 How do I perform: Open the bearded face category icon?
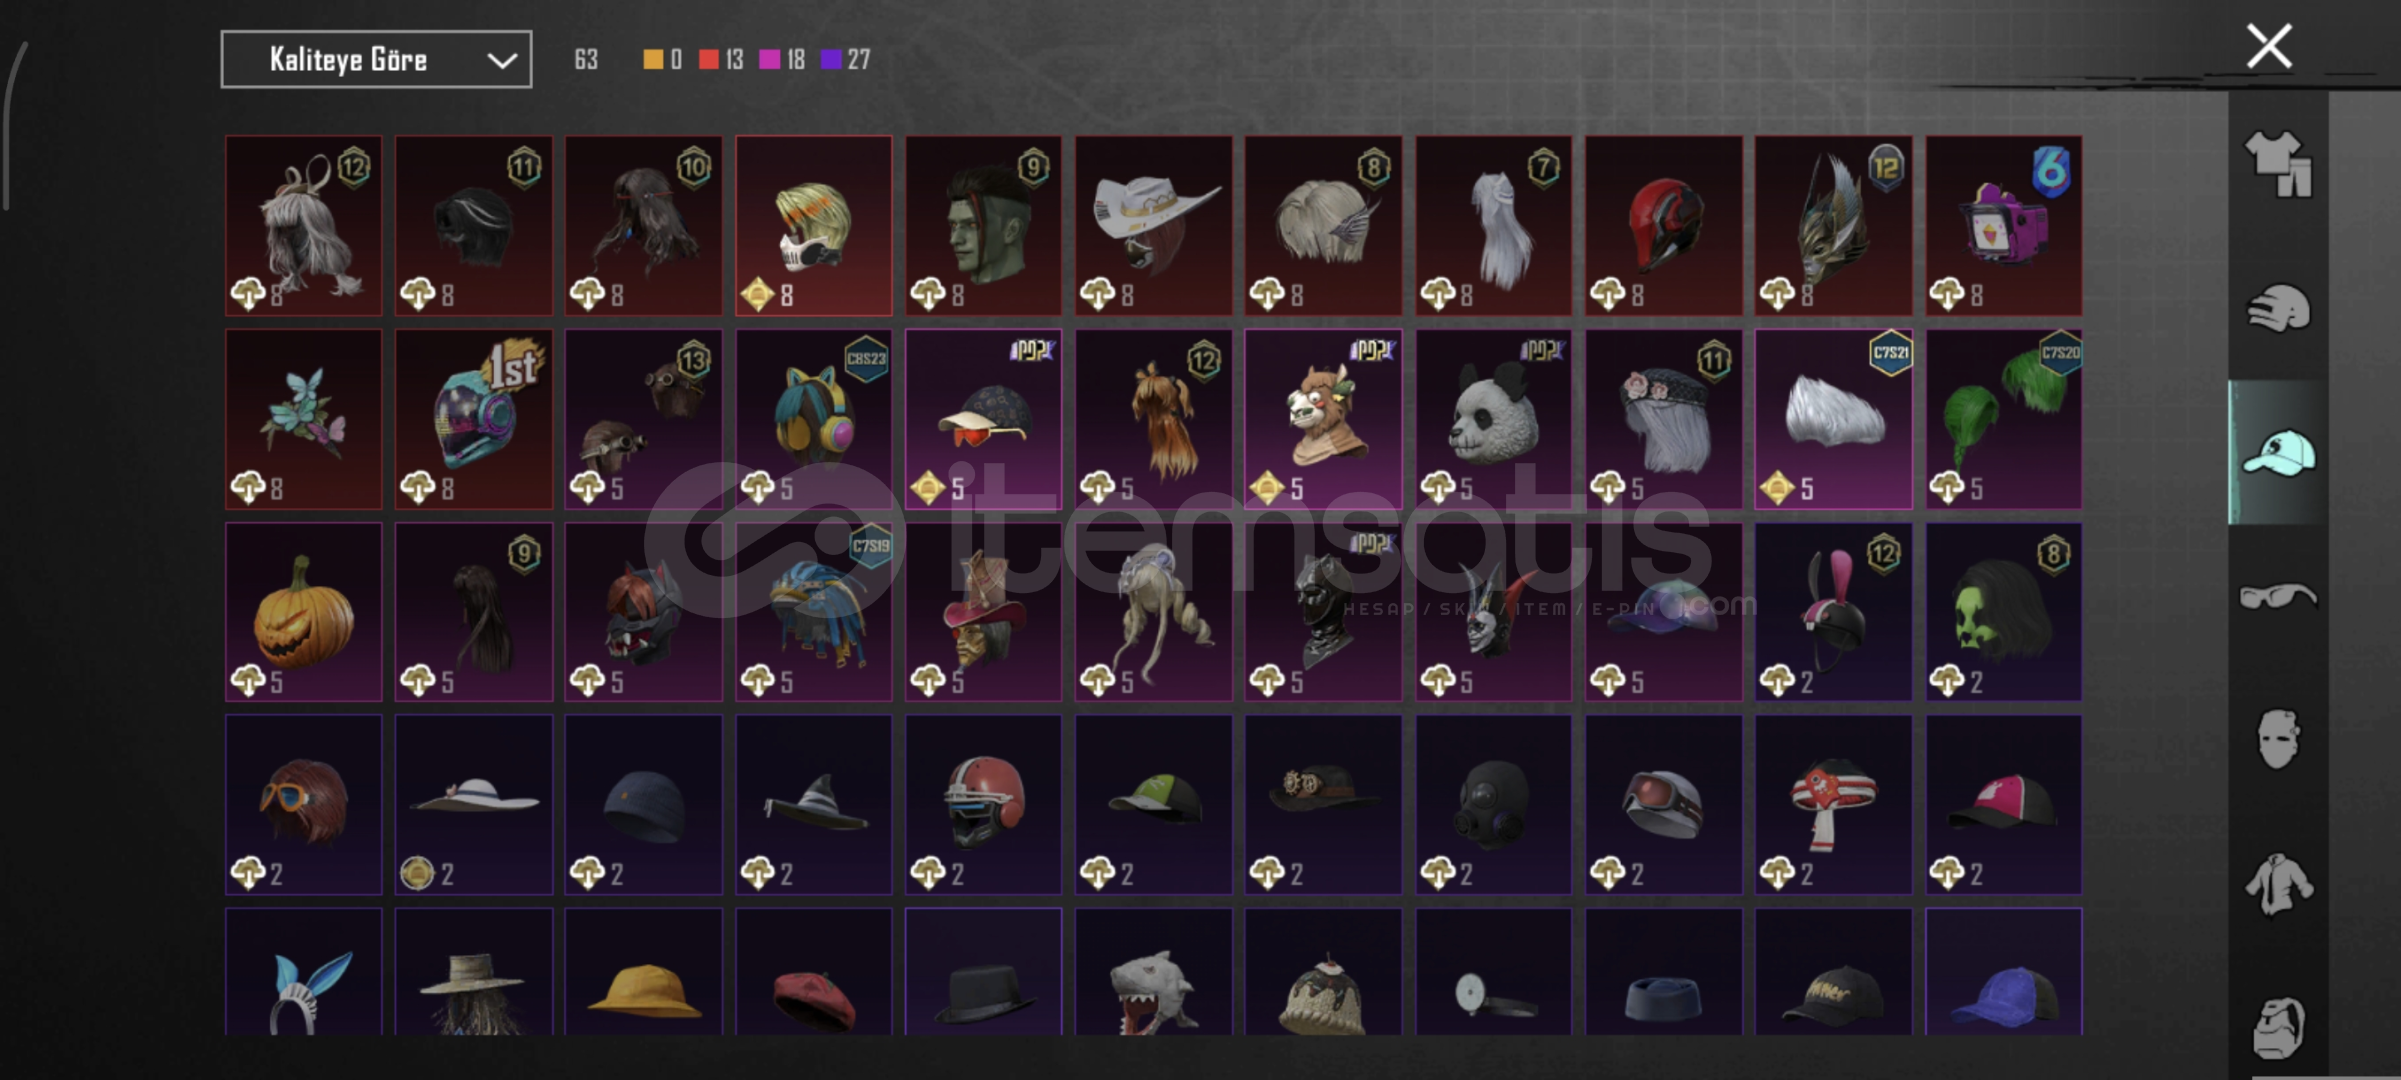(x=2278, y=1027)
